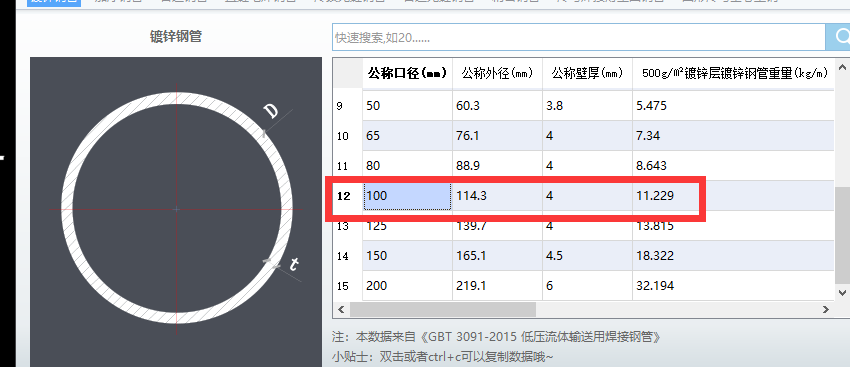Select the 公称外径(mm) column header

click(x=497, y=73)
